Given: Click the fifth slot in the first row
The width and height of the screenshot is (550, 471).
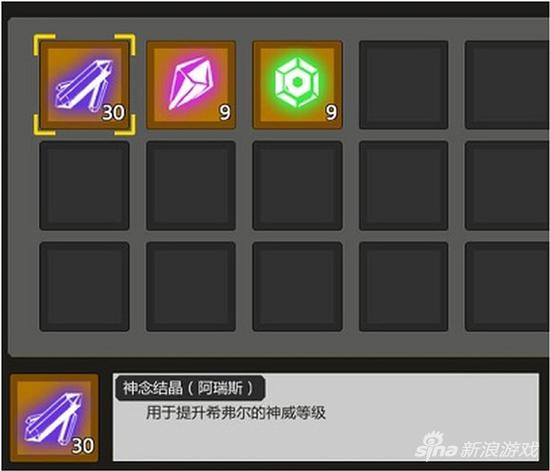Looking at the screenshot, I should click(x=508, y=85).
